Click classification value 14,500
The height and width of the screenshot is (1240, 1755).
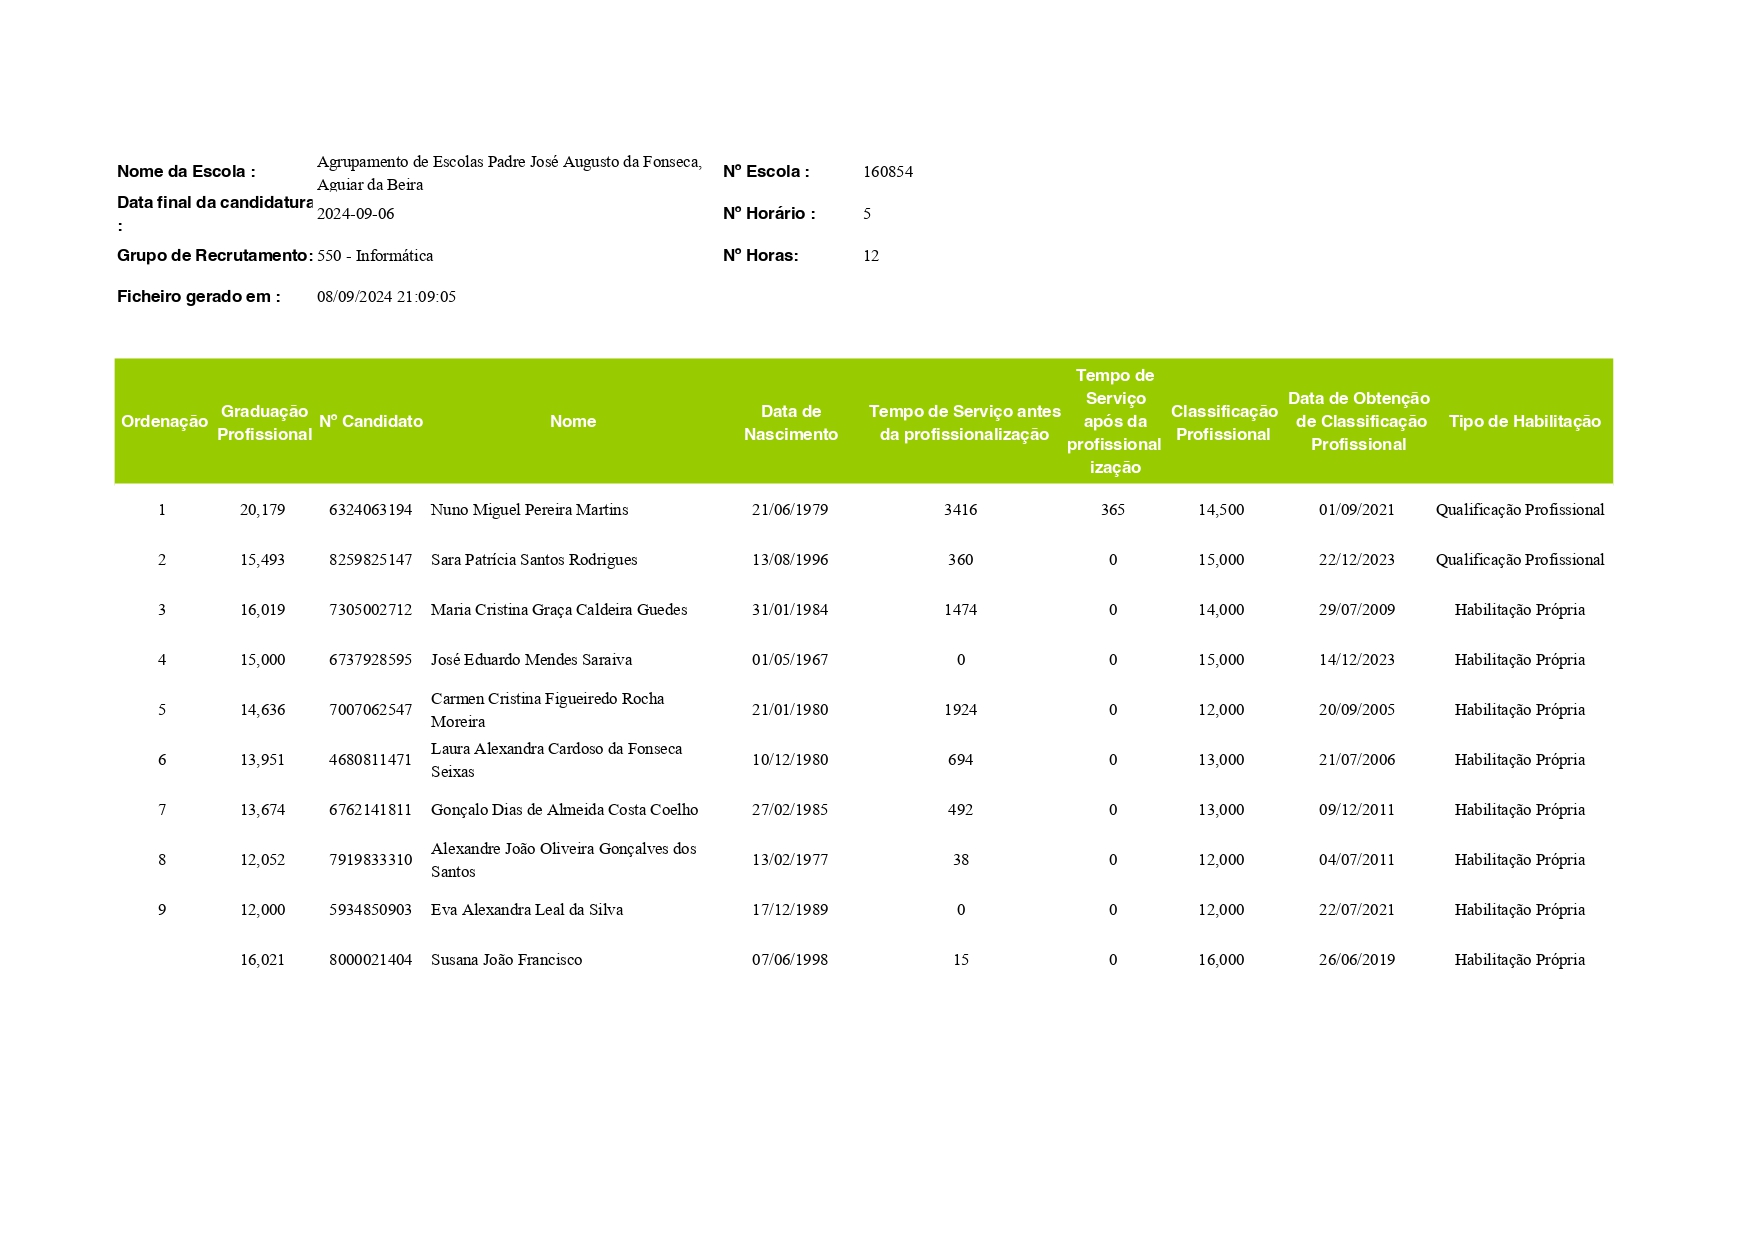[1221, 510]
